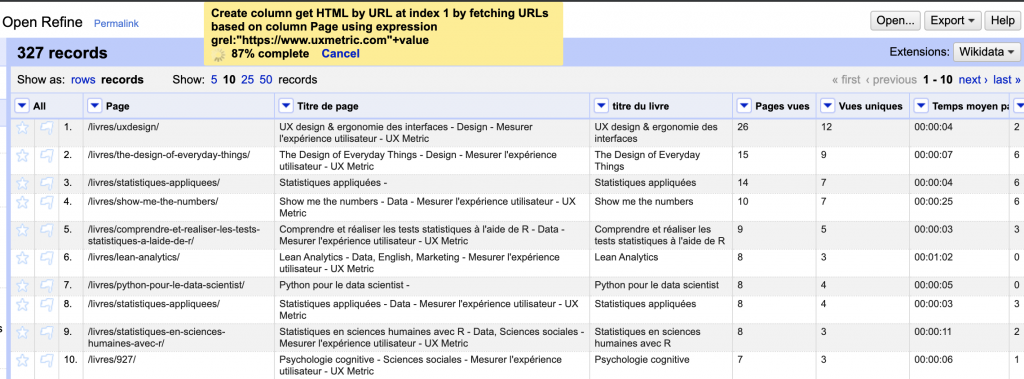Screen dimensions: 1024x379
Task: Flag row 10 /livres/927/
Action: tap(47, 360)
